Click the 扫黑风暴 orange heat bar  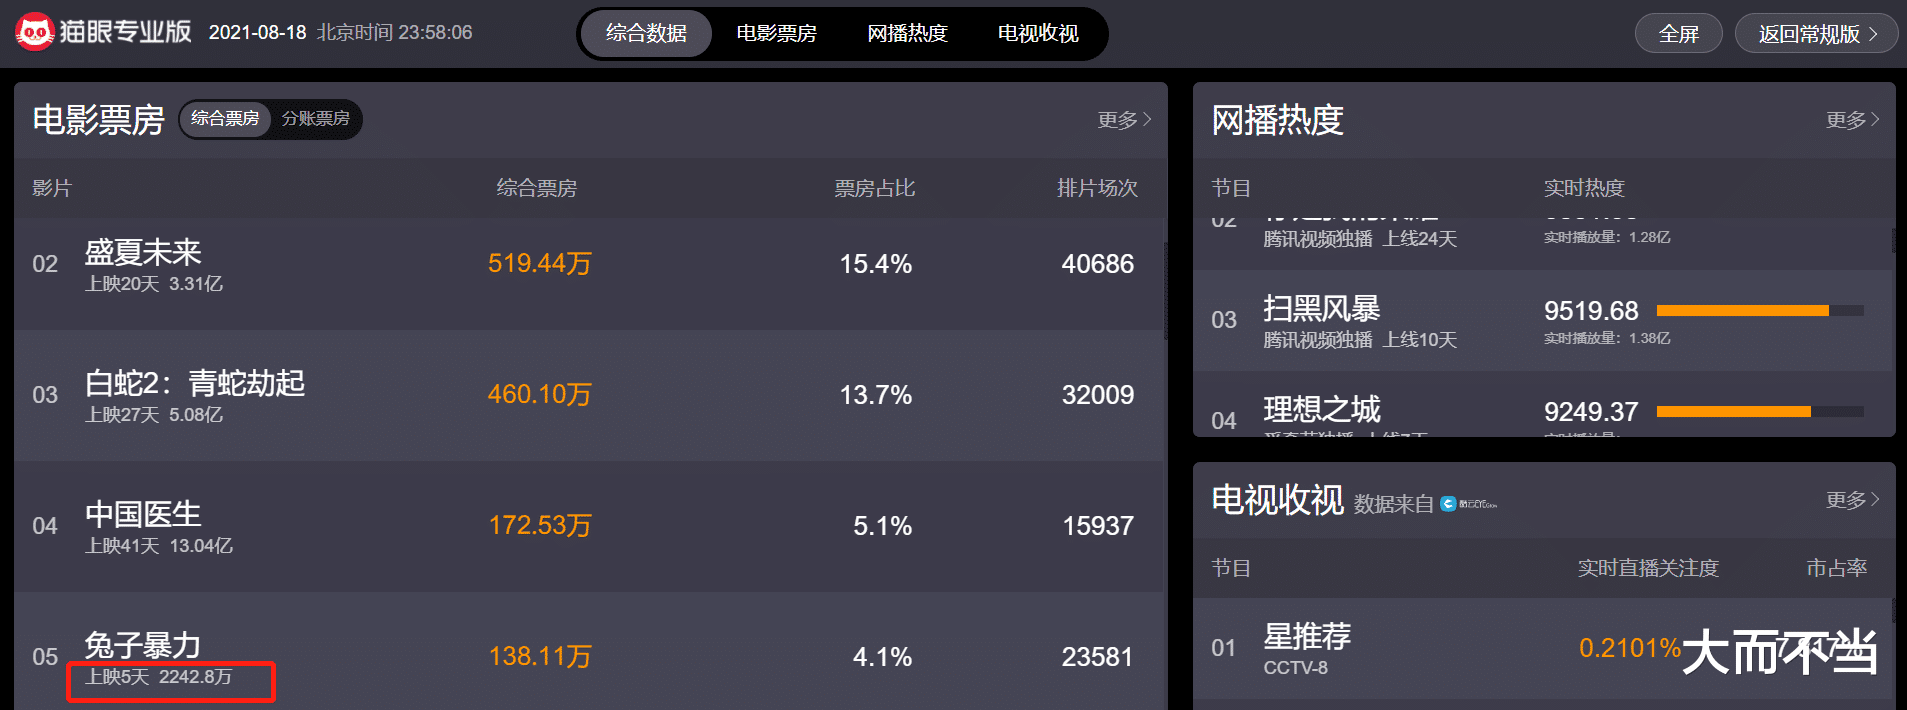click(x=1742, y=311)
